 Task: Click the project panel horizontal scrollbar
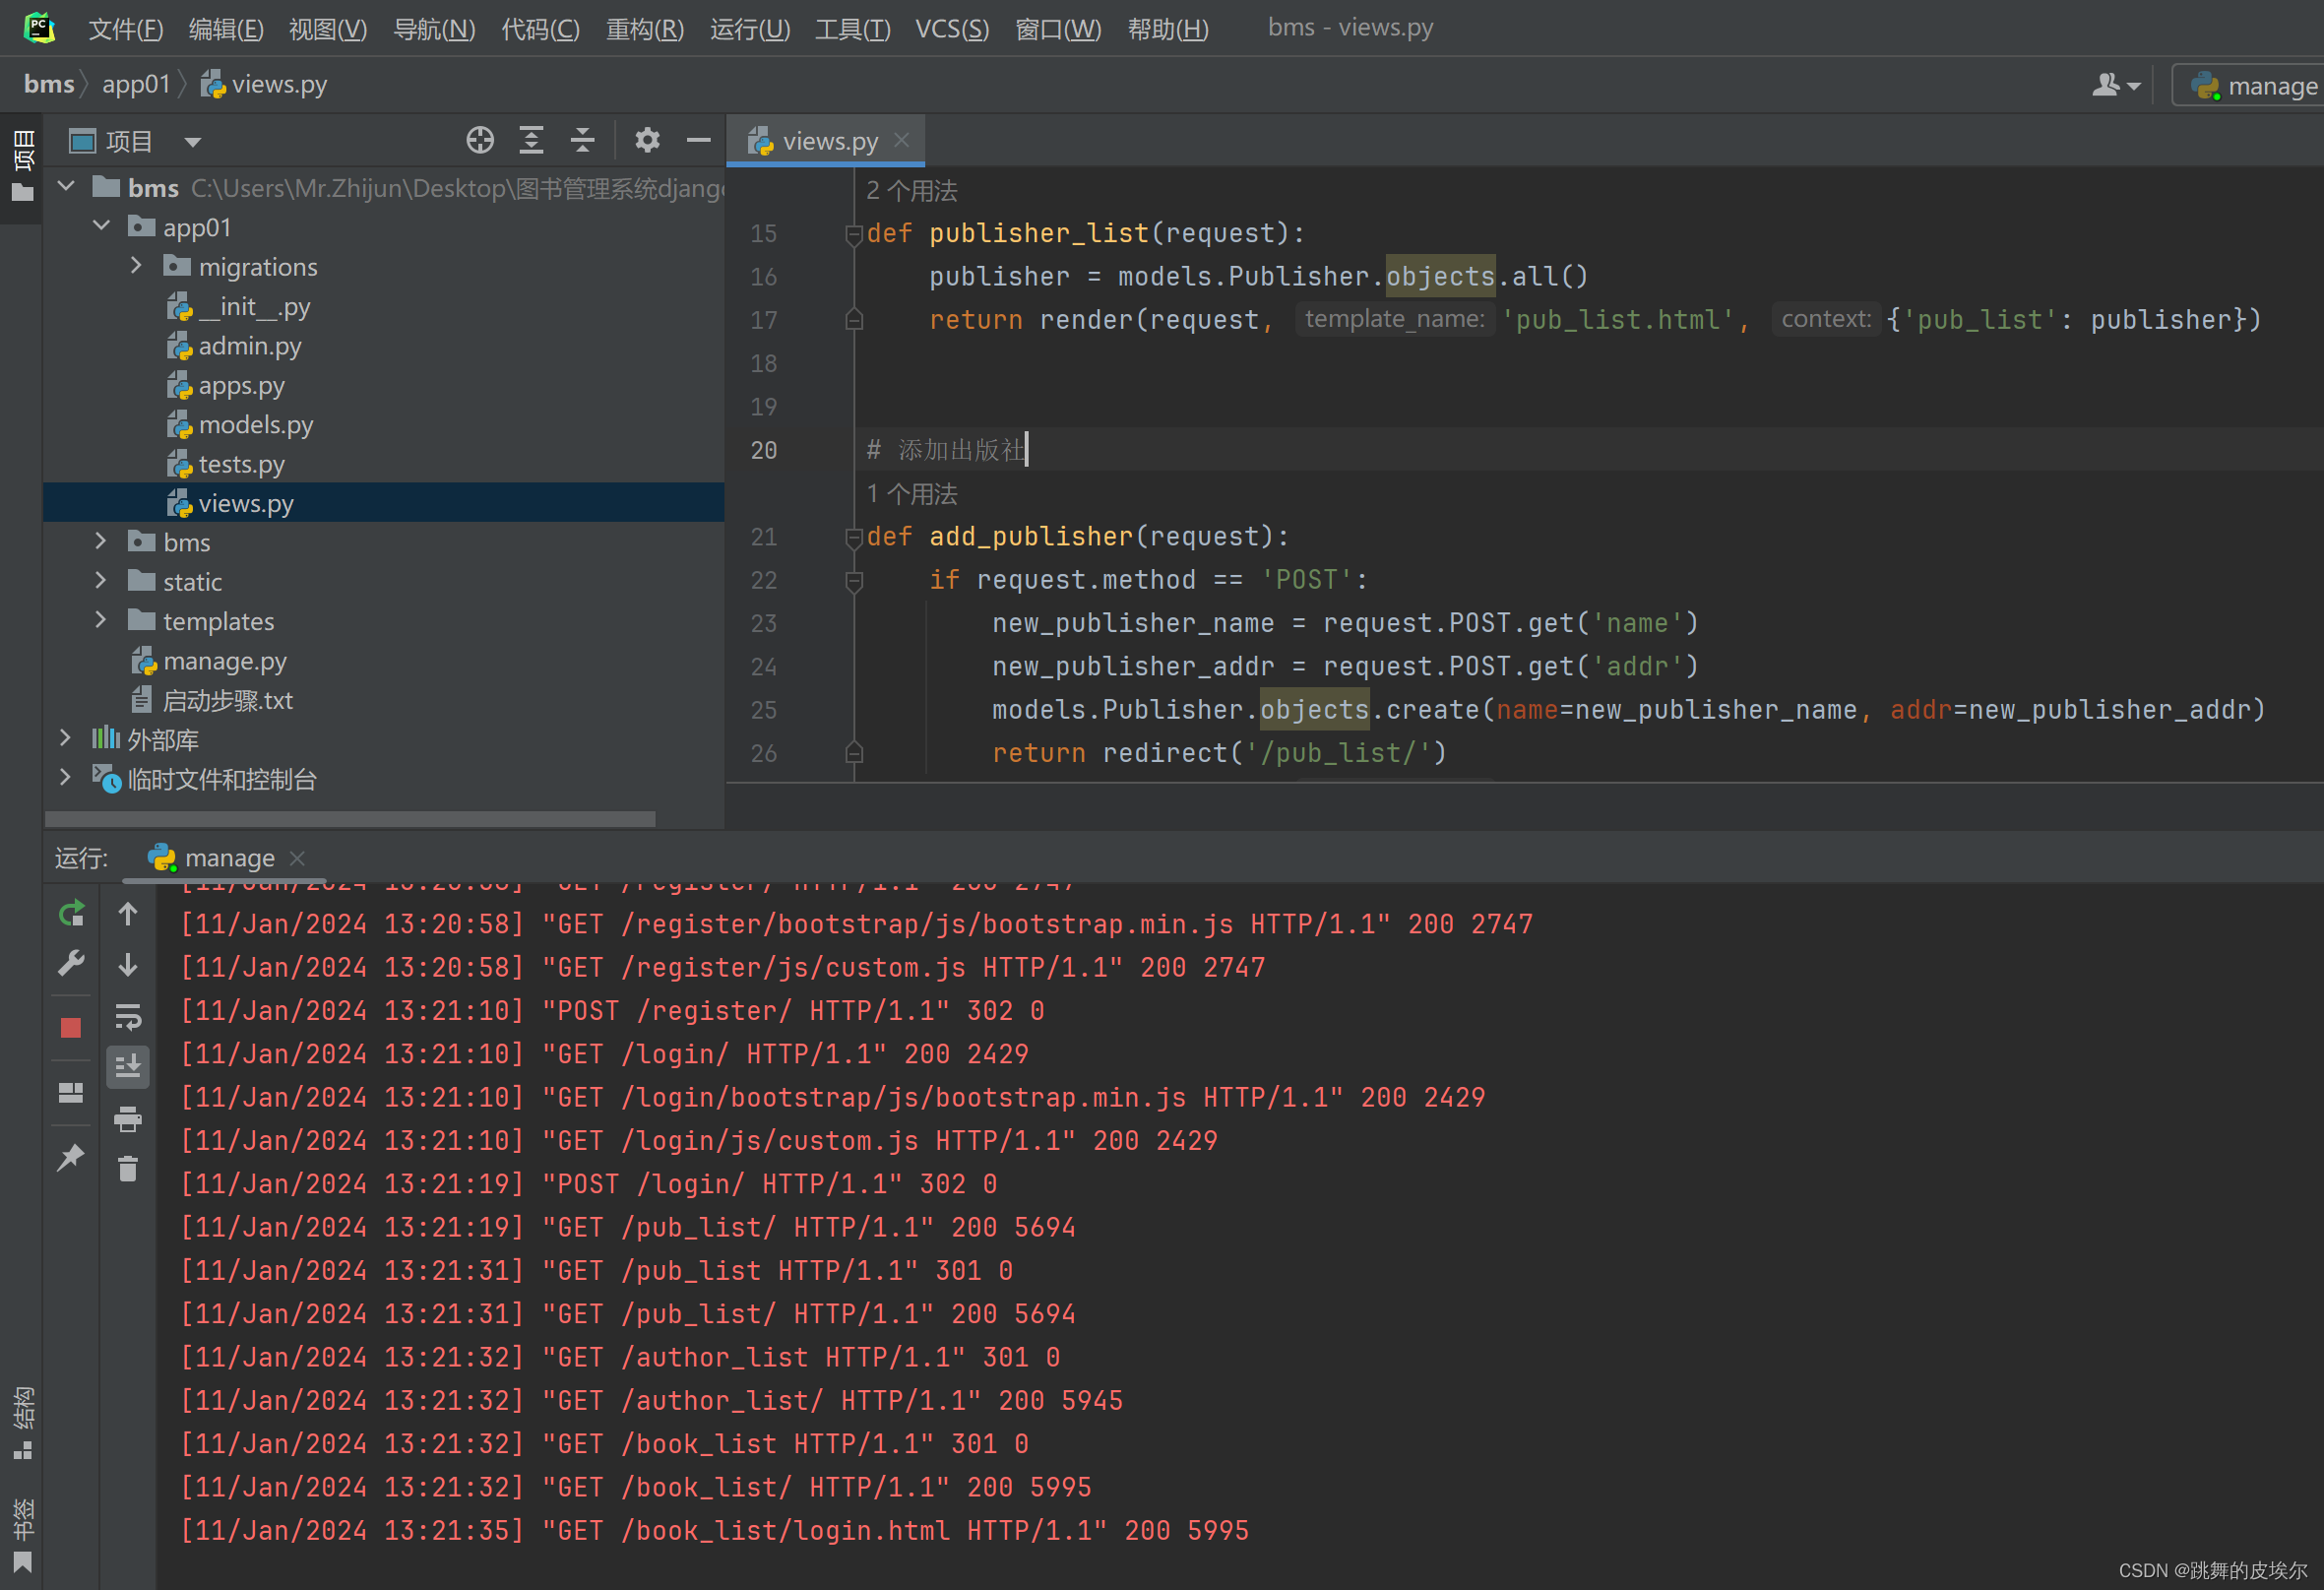coord(350,819)
